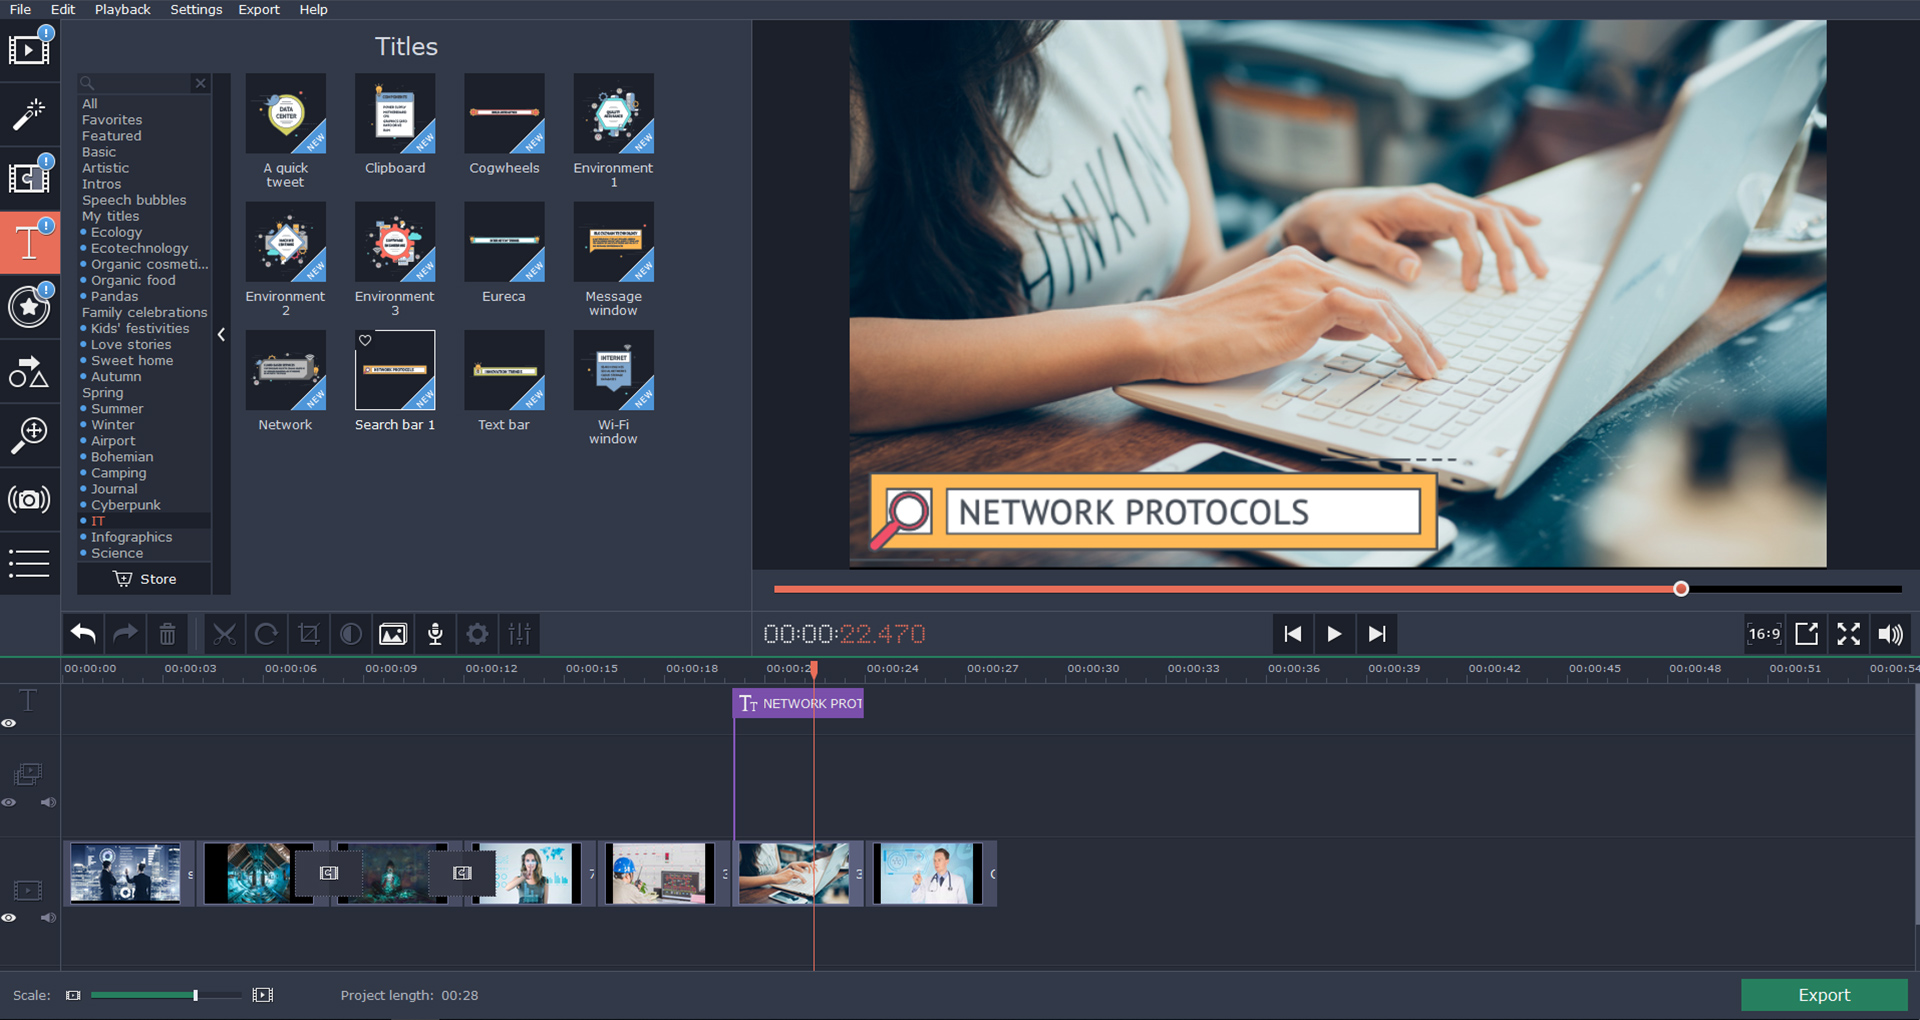The height and width of the screenshot is (1020, 1920).
Task: Open the Pan and Zoom tool
Action: coord(30,435)
